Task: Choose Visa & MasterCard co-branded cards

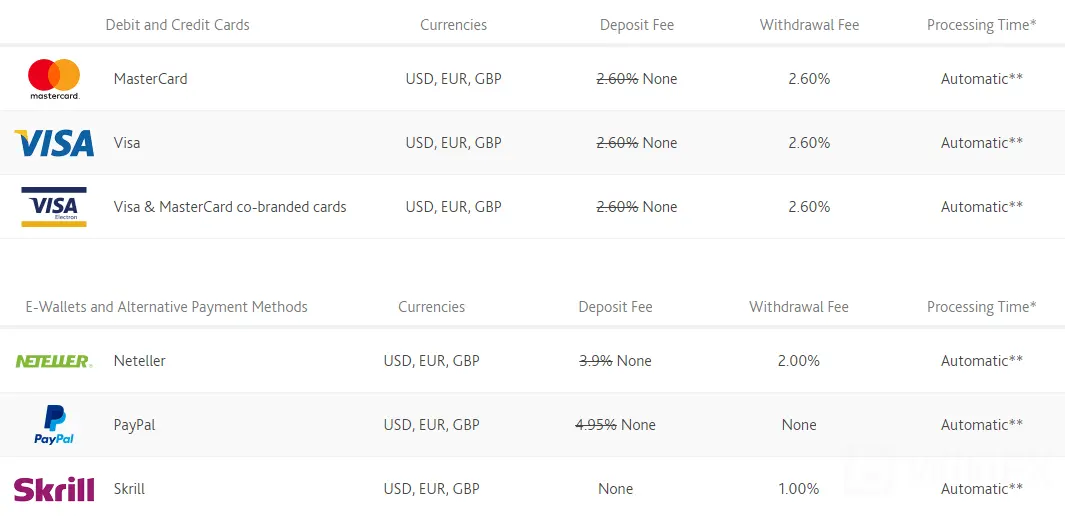Action: tap(230, 207)
